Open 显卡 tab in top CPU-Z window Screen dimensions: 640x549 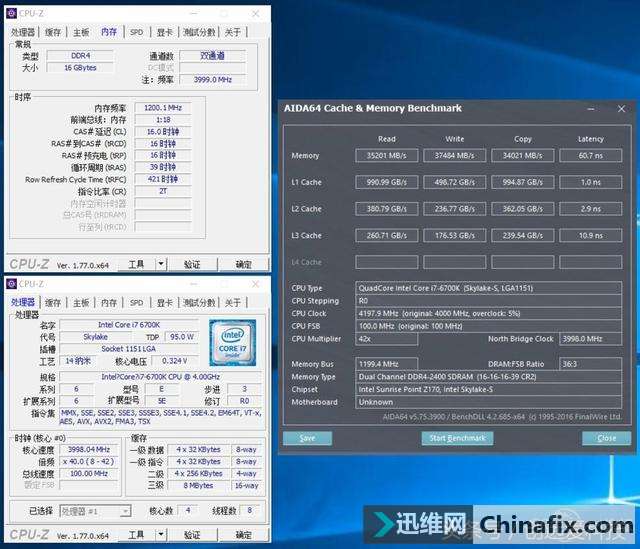pyautogui.click(x=164, y=32)
